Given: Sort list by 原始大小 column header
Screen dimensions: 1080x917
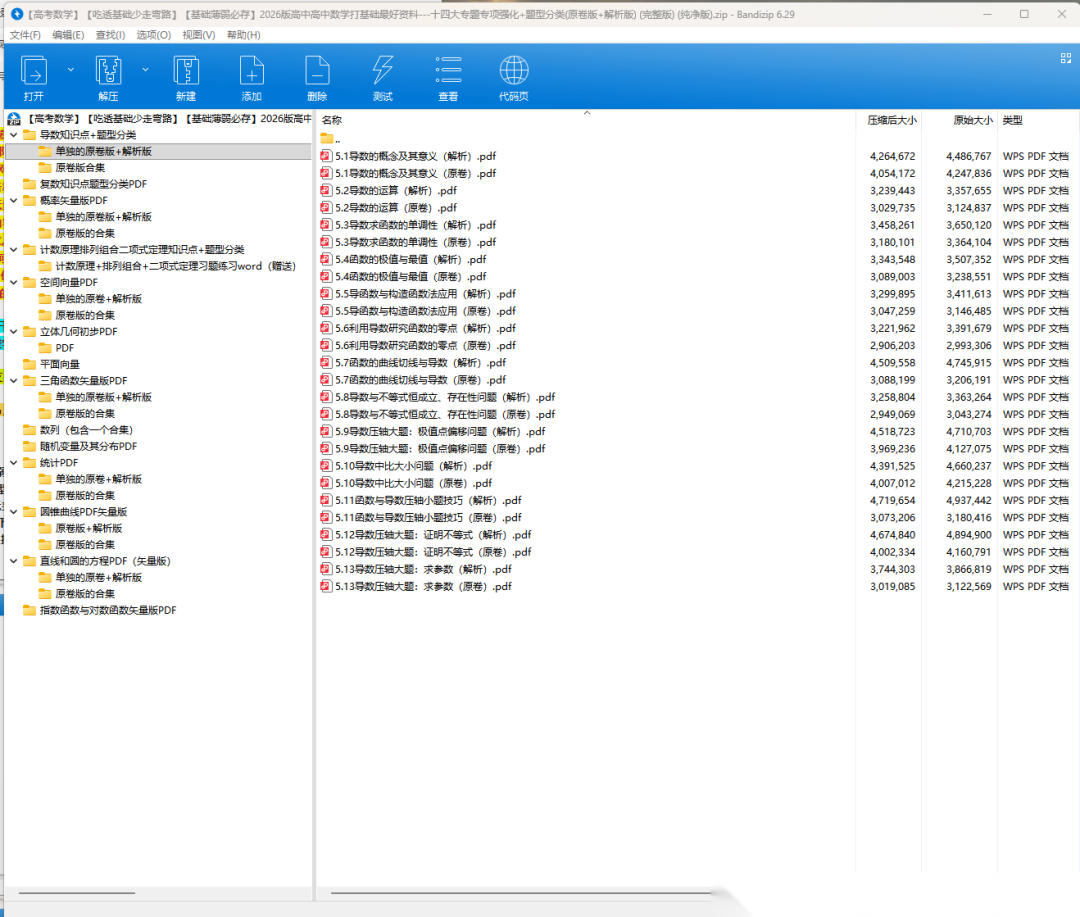Looking at the screenshot, I should click(x=972, y=120).
